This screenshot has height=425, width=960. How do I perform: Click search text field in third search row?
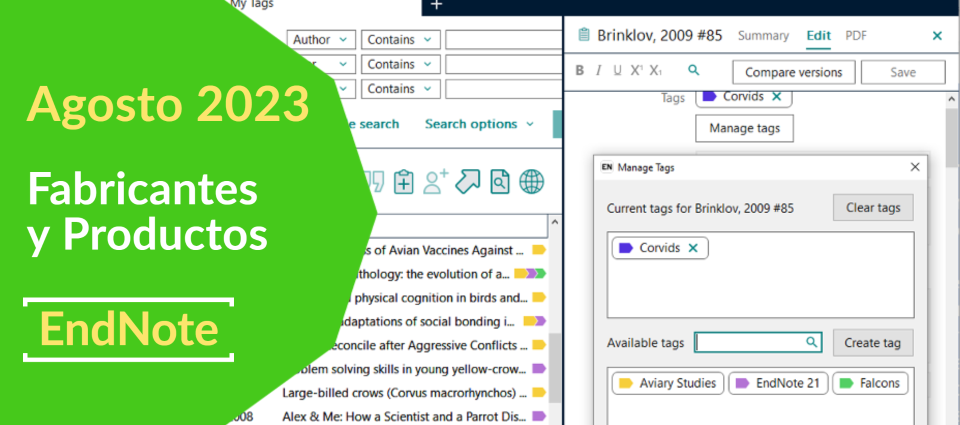click(503, 89)
